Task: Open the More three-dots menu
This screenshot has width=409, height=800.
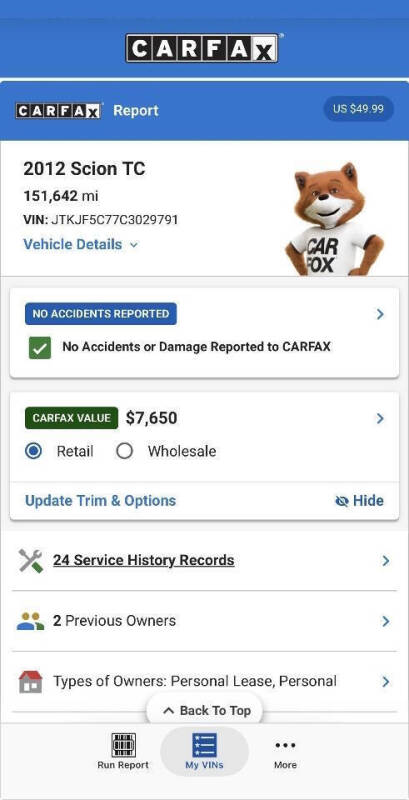Action: pyautogui.click(x=285, y=745)
